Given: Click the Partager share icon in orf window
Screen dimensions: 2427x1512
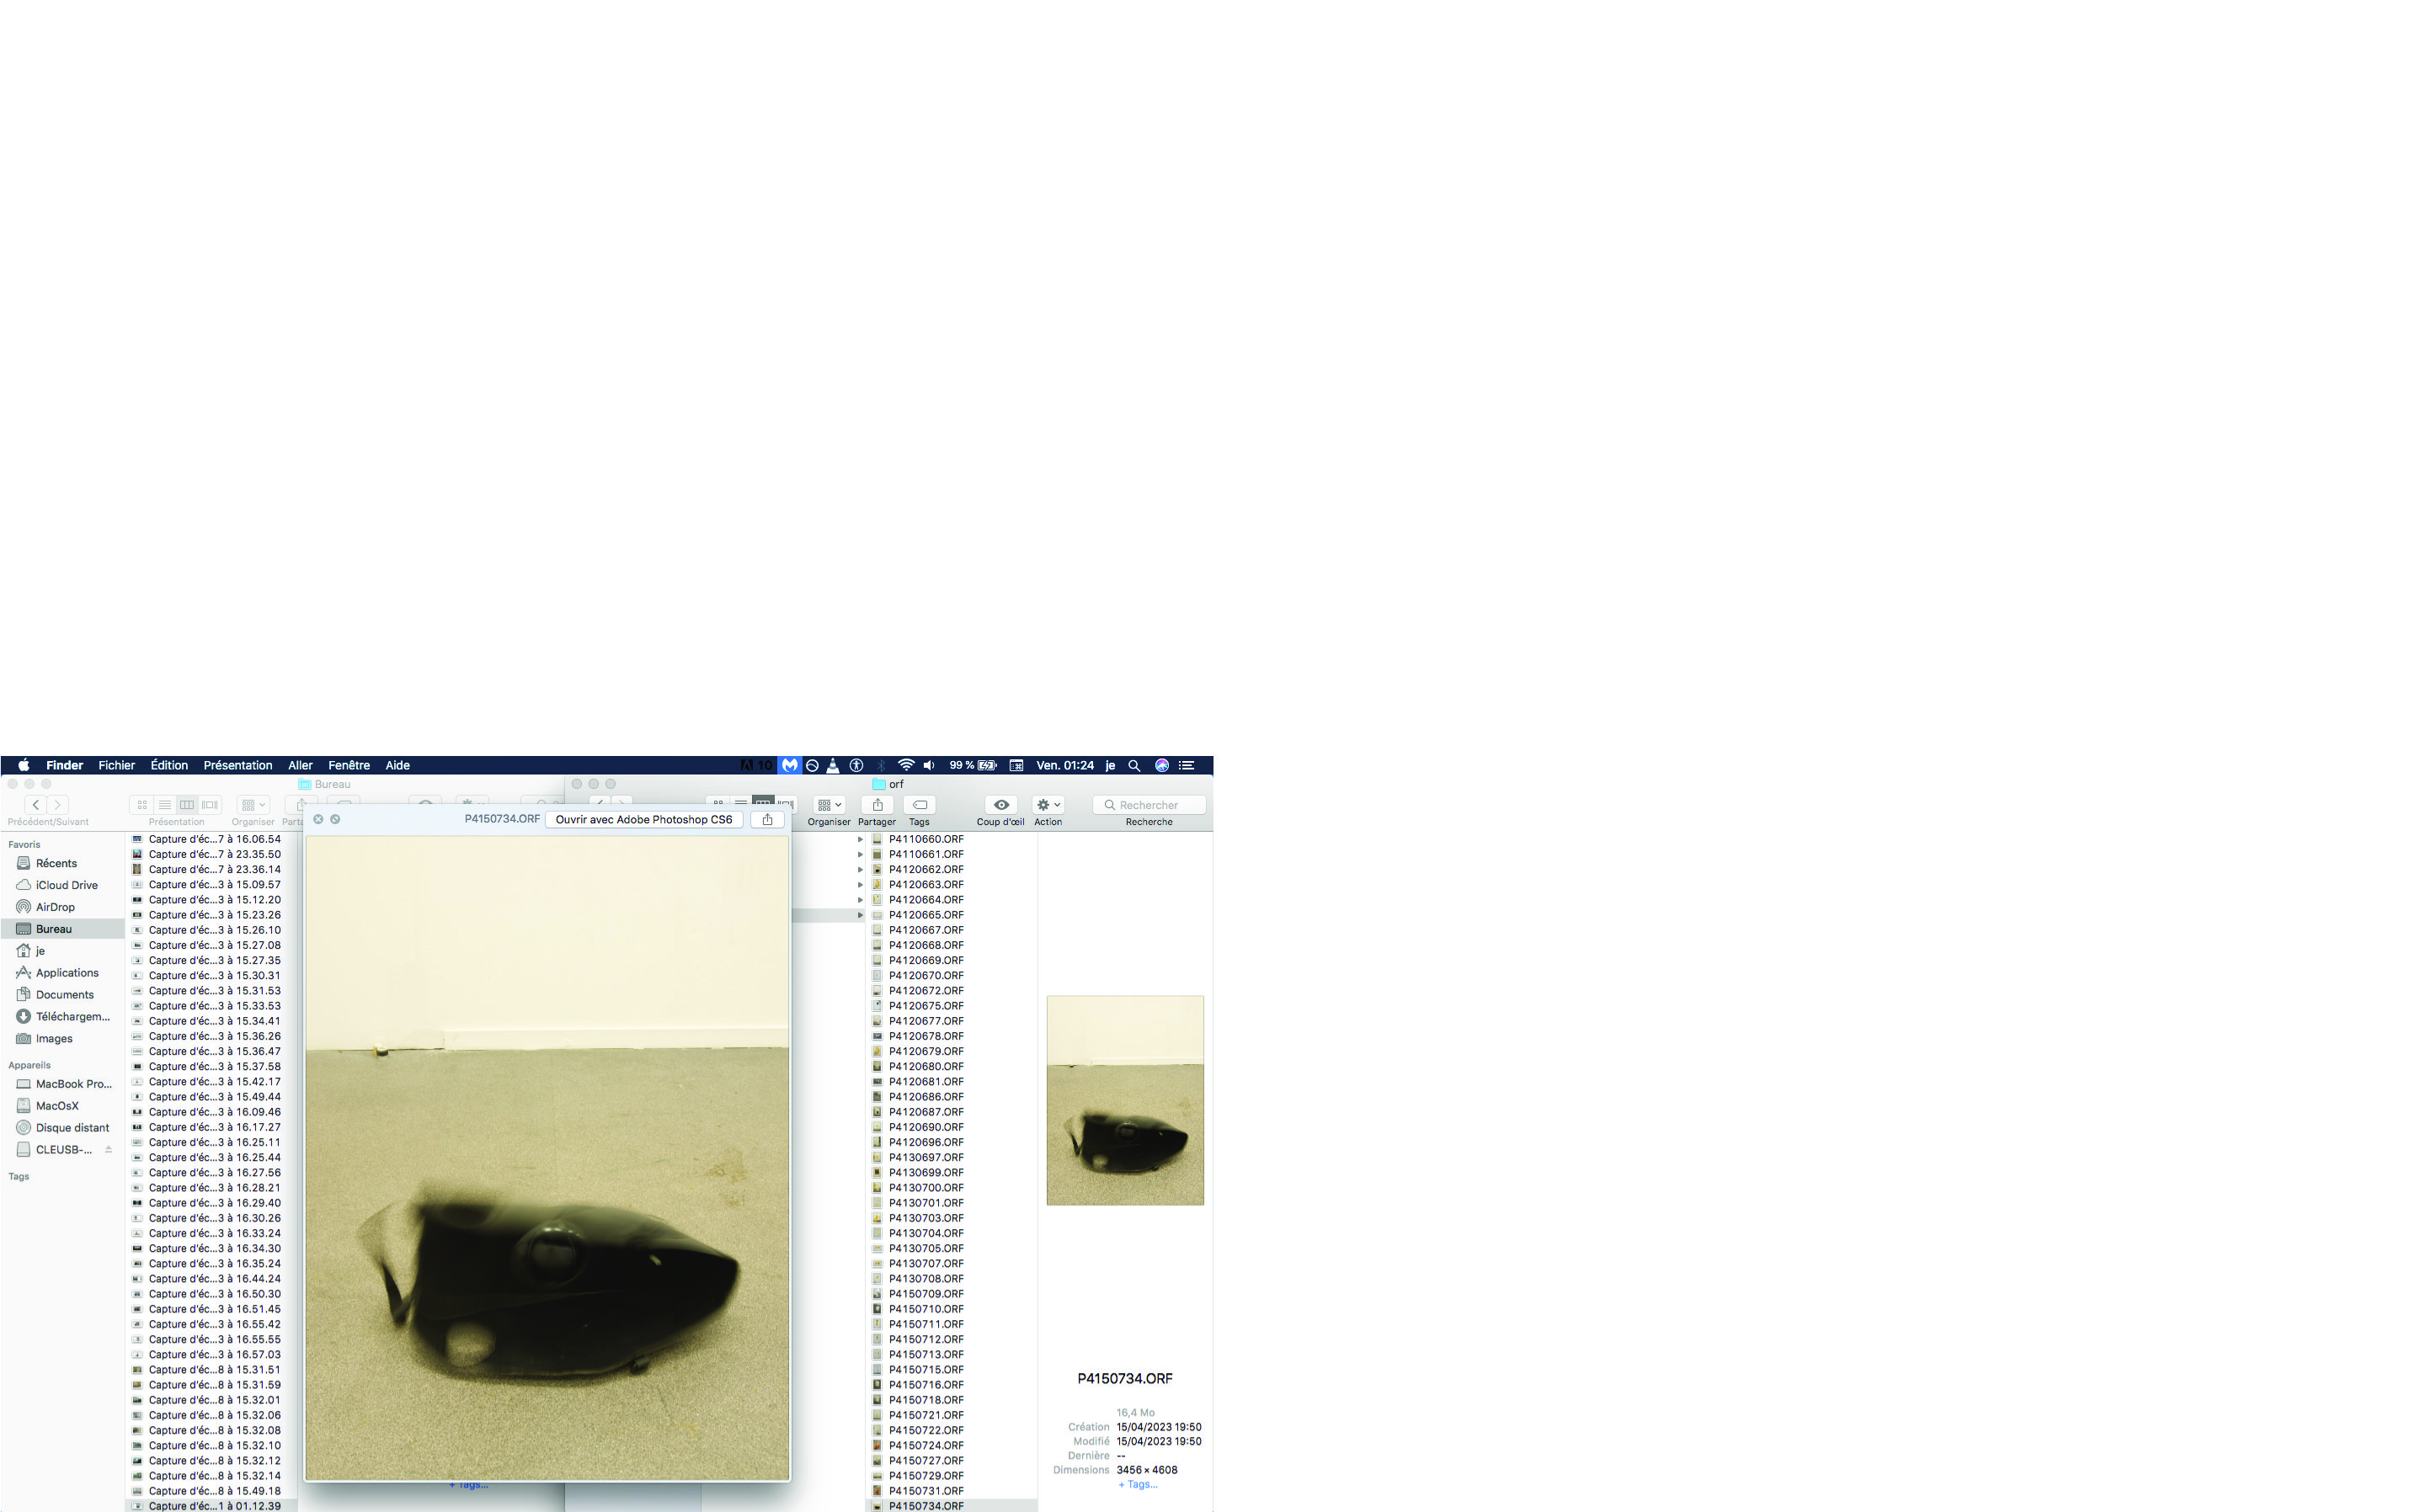Looking at the screenshot, I should tap(877, 805).
